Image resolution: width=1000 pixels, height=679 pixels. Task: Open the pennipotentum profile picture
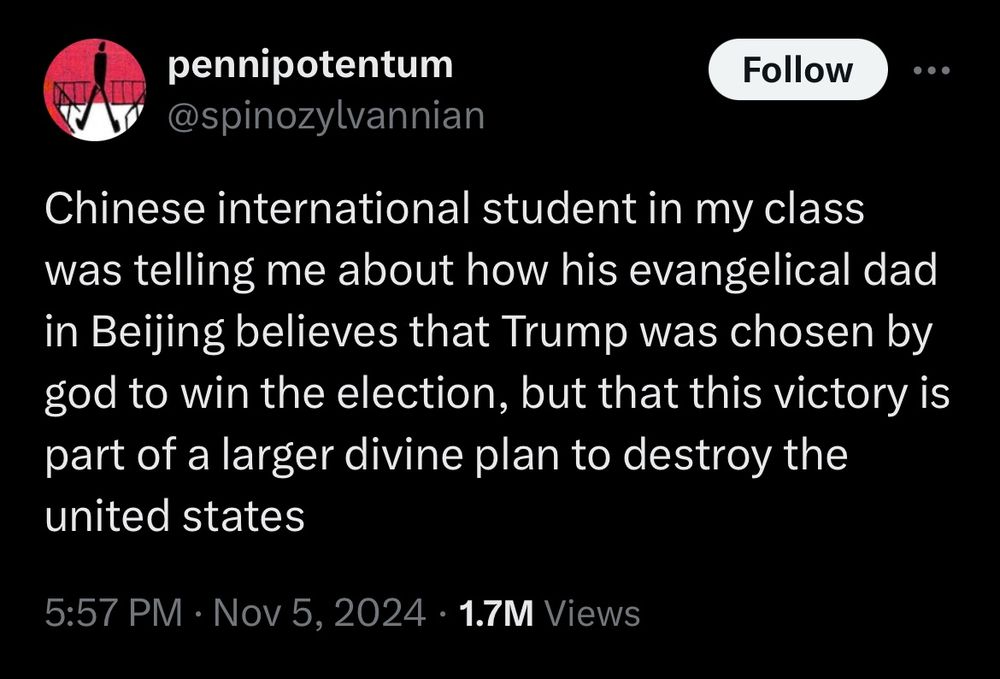tap(94, 89)
